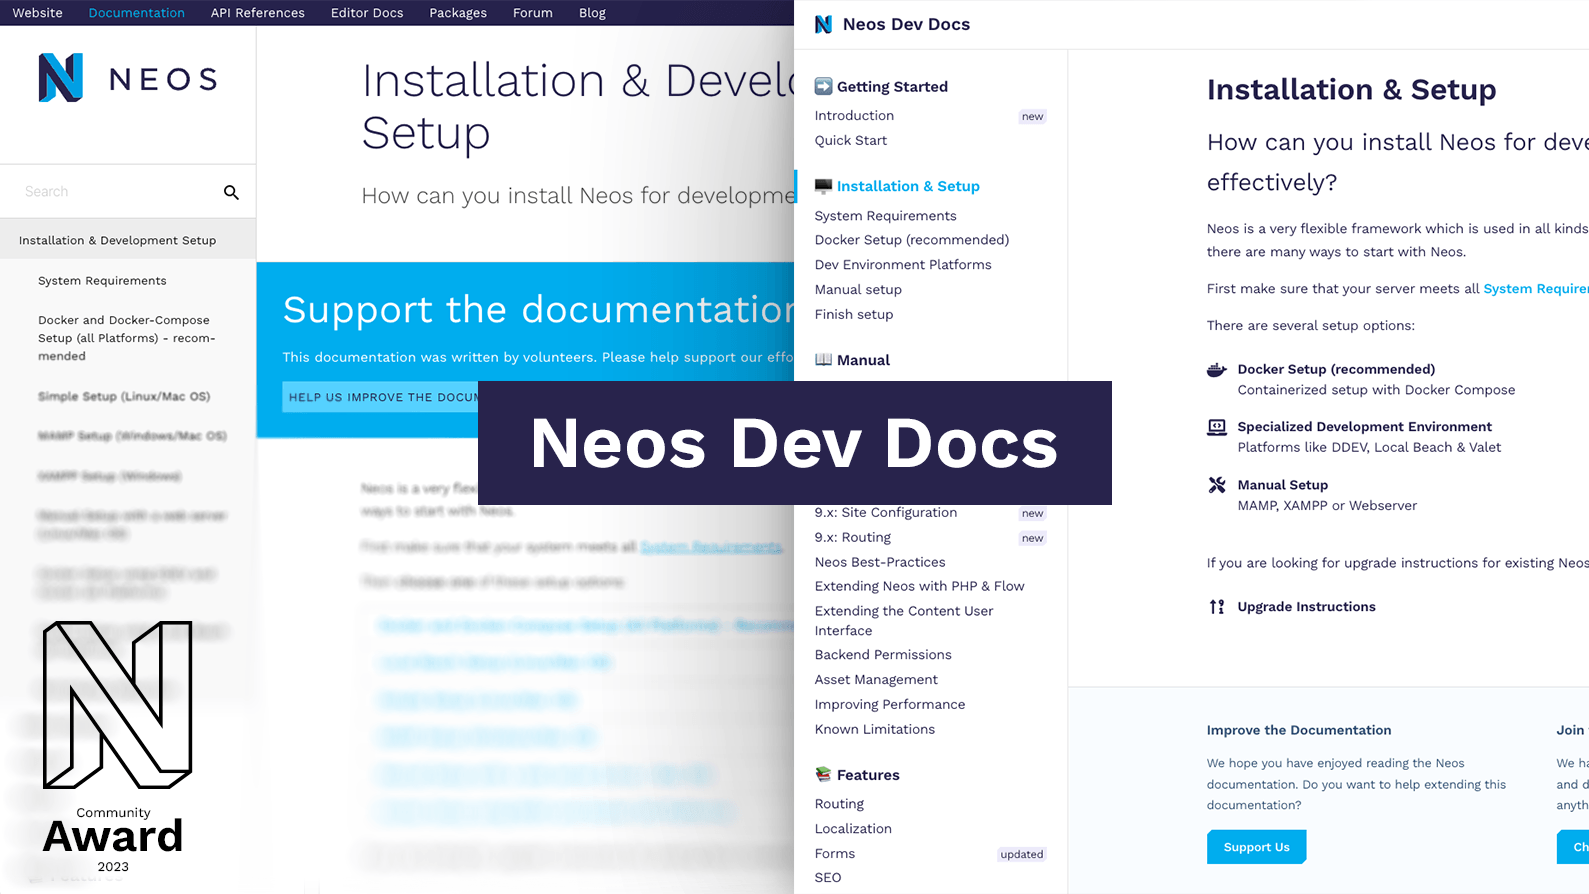Click the Specialized Development Environment laptop icon
Image resolution: width=1589 pixels, height=894 pixels.
click(1216, 427)
